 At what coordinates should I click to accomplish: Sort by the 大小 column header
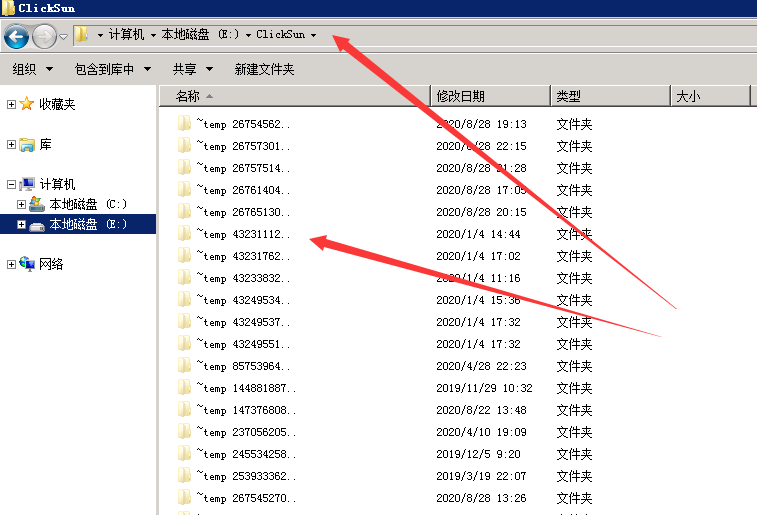[711, 96]
